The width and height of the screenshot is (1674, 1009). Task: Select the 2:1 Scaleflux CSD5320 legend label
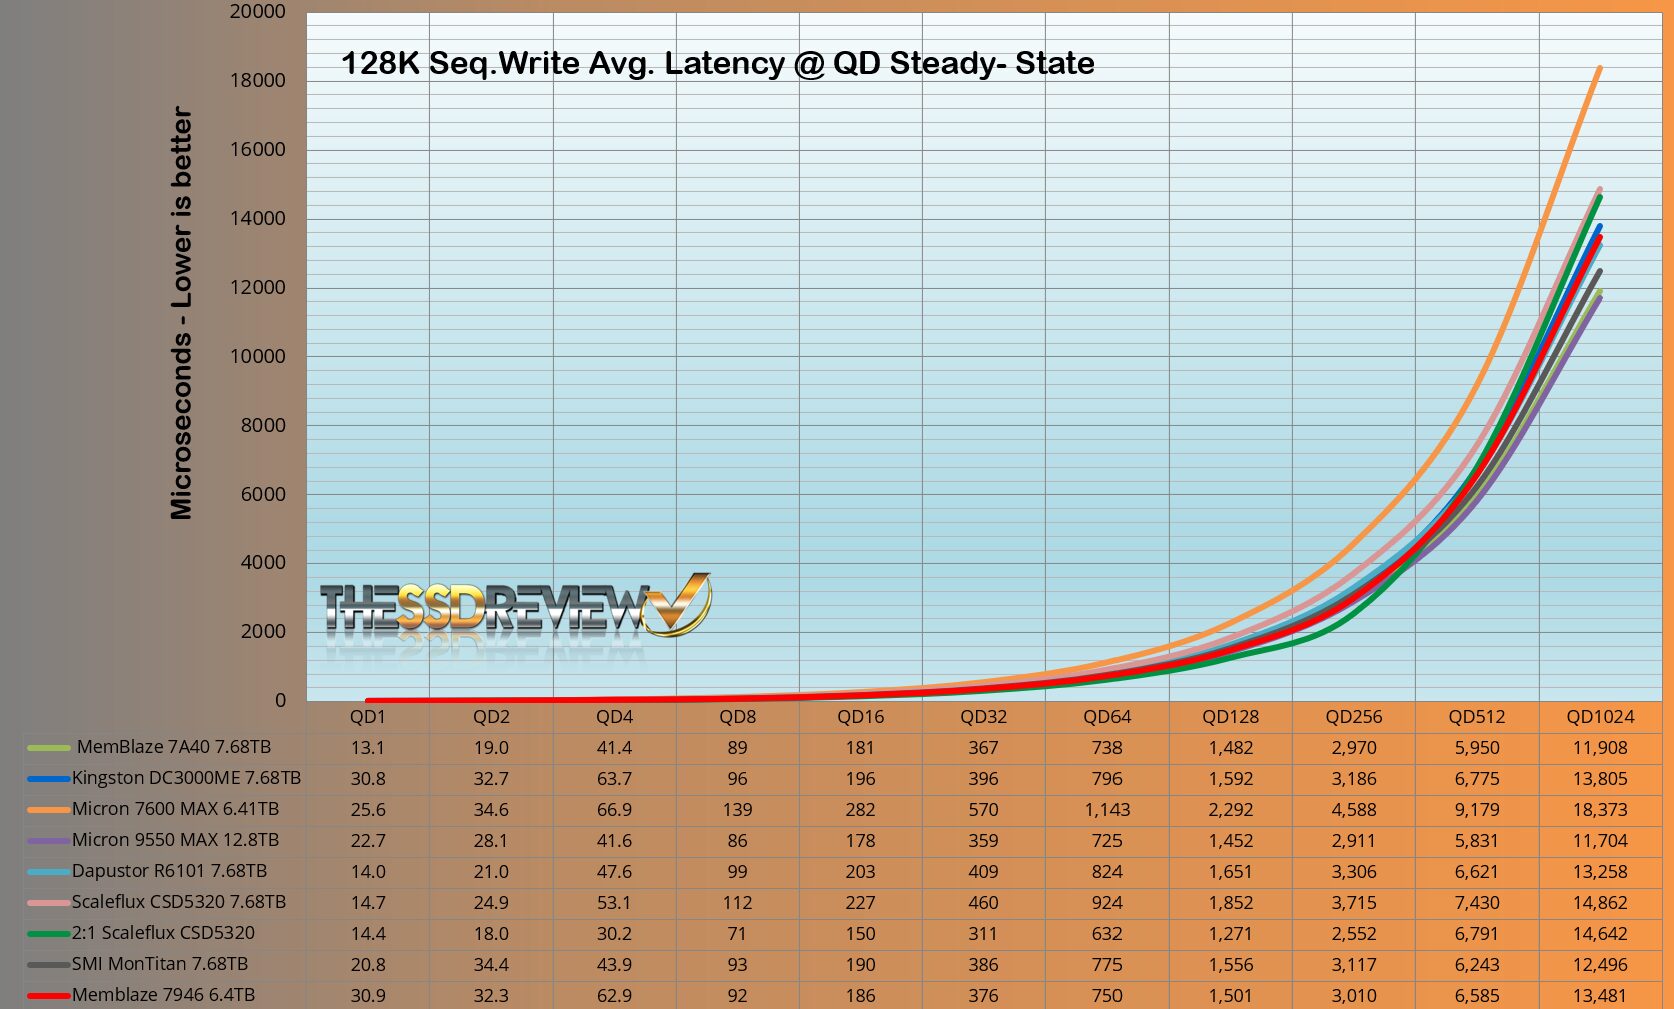[163, 933]
